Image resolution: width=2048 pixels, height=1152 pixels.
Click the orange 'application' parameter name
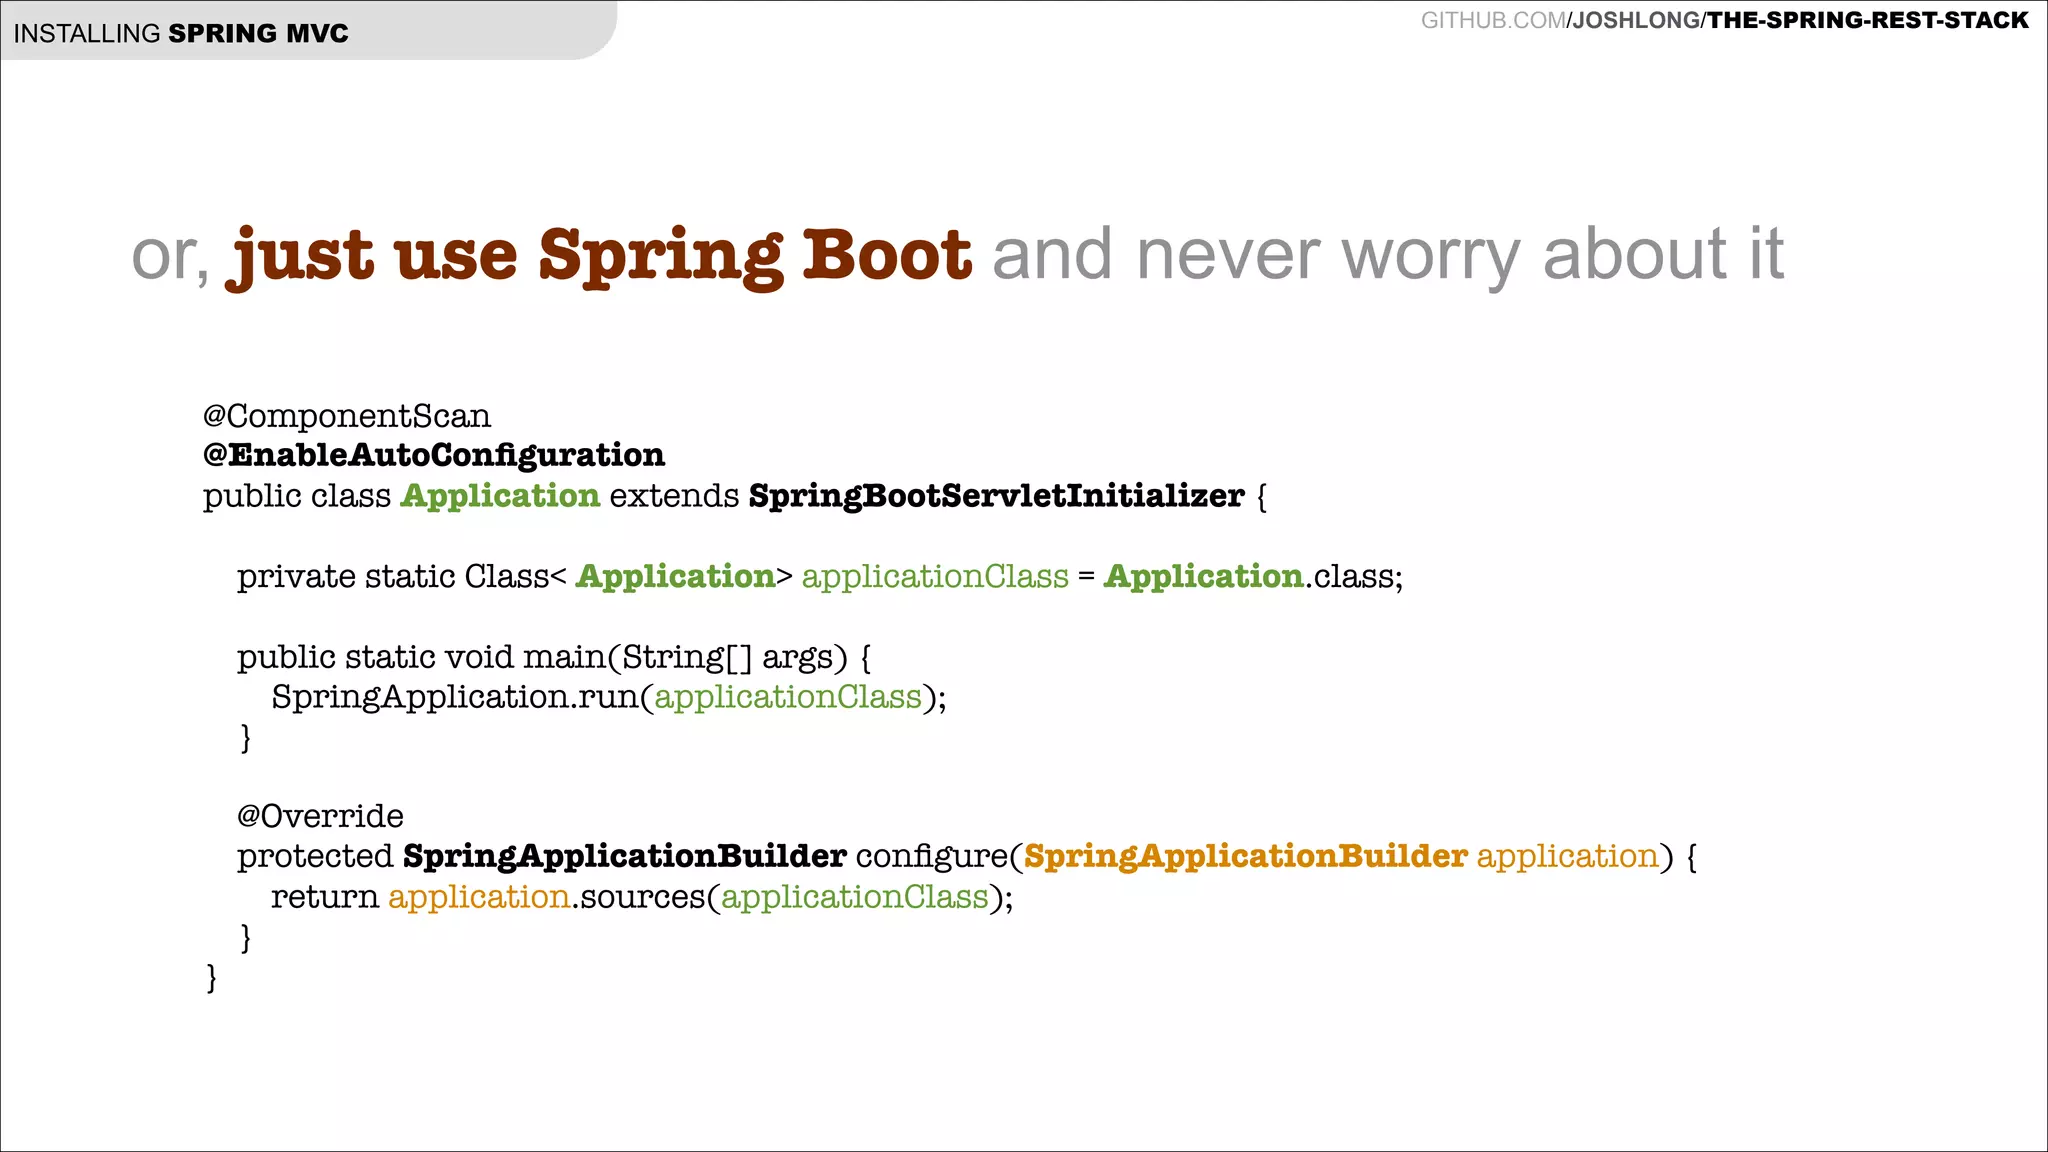click(x=1567, y=856)
